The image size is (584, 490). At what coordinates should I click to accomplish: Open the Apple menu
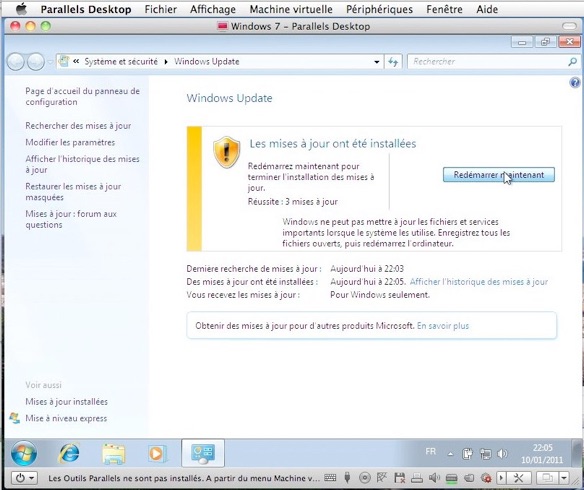21,9
